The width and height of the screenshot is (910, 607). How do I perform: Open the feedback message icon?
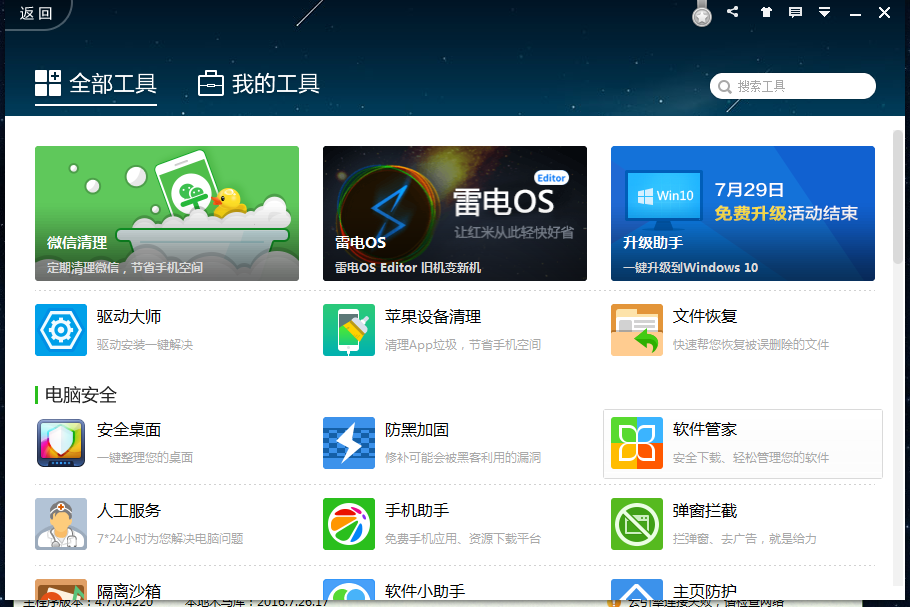click(795, 12)
